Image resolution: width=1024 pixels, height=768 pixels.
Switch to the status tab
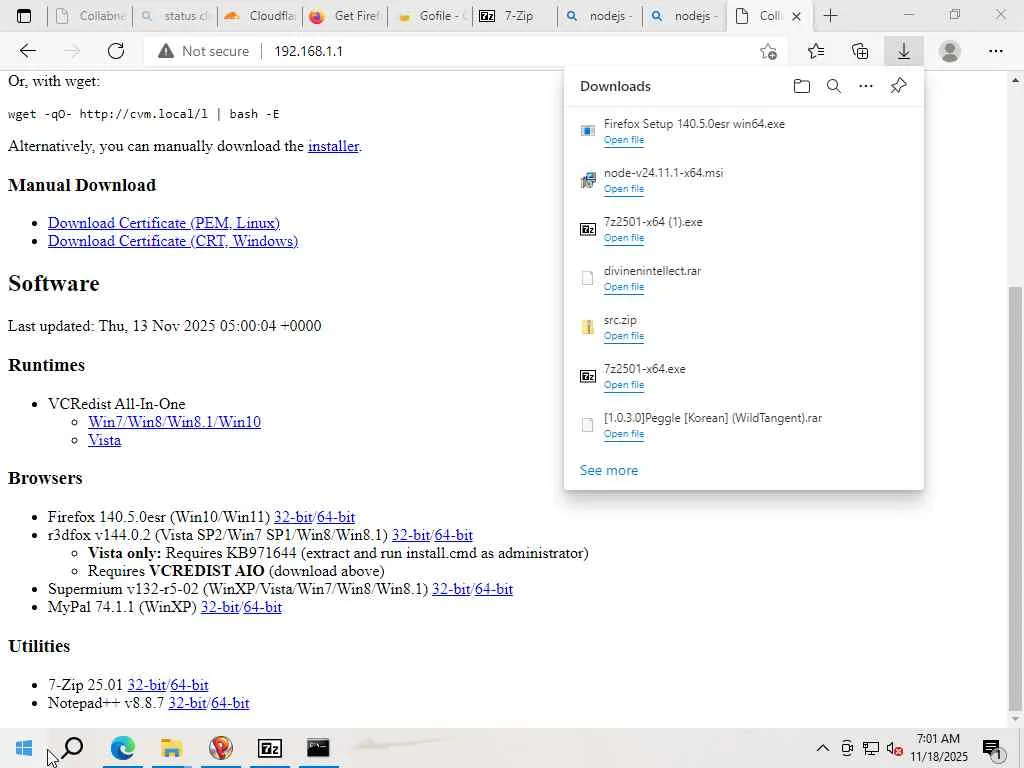pyautogui.click(x=175, y=16)
